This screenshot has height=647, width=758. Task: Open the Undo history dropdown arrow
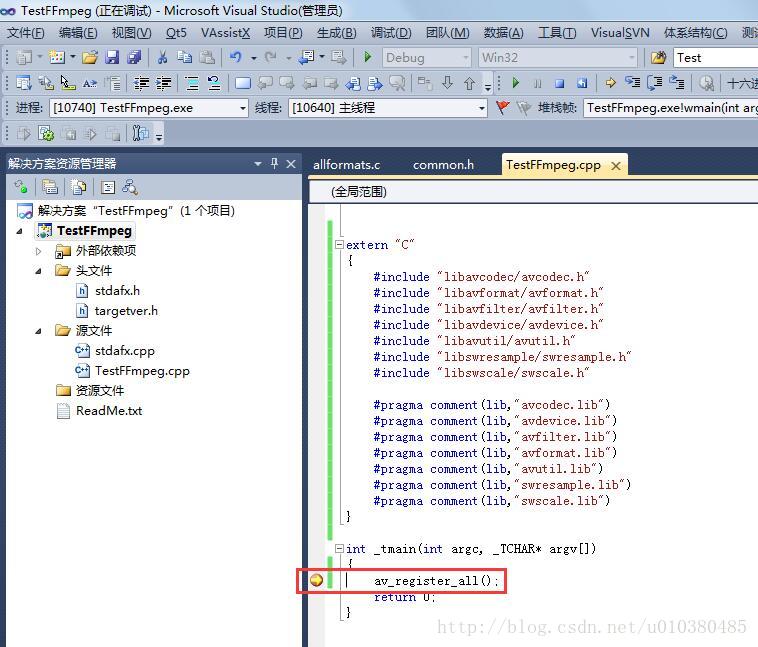[253, 58]
